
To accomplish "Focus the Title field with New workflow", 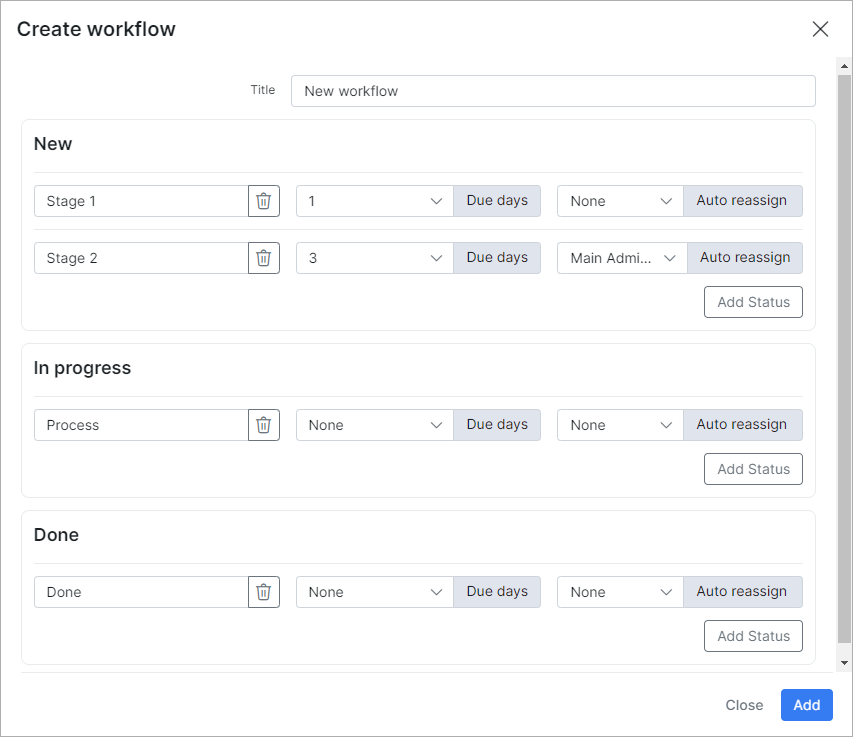I will click(x=553, y=91).
